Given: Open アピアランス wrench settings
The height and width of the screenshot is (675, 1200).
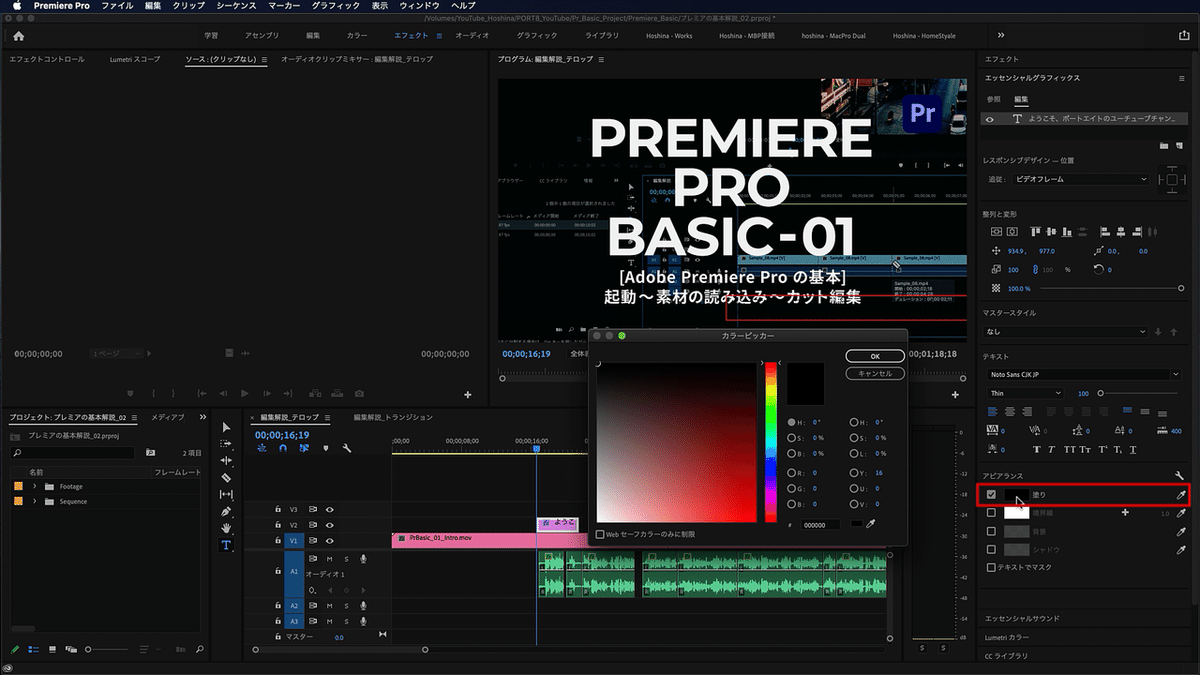Looking at the screenshot, I should (x=1181, y=475).
